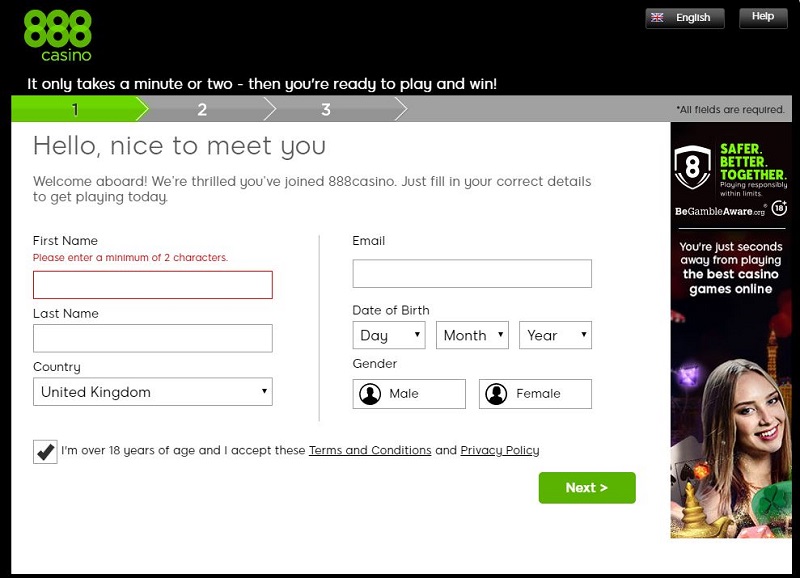Image resolution: width=800 pixels, height=578 pixels.
Task: Click the 'It only takes a minute or two' tagline
Action: point(262,84)
